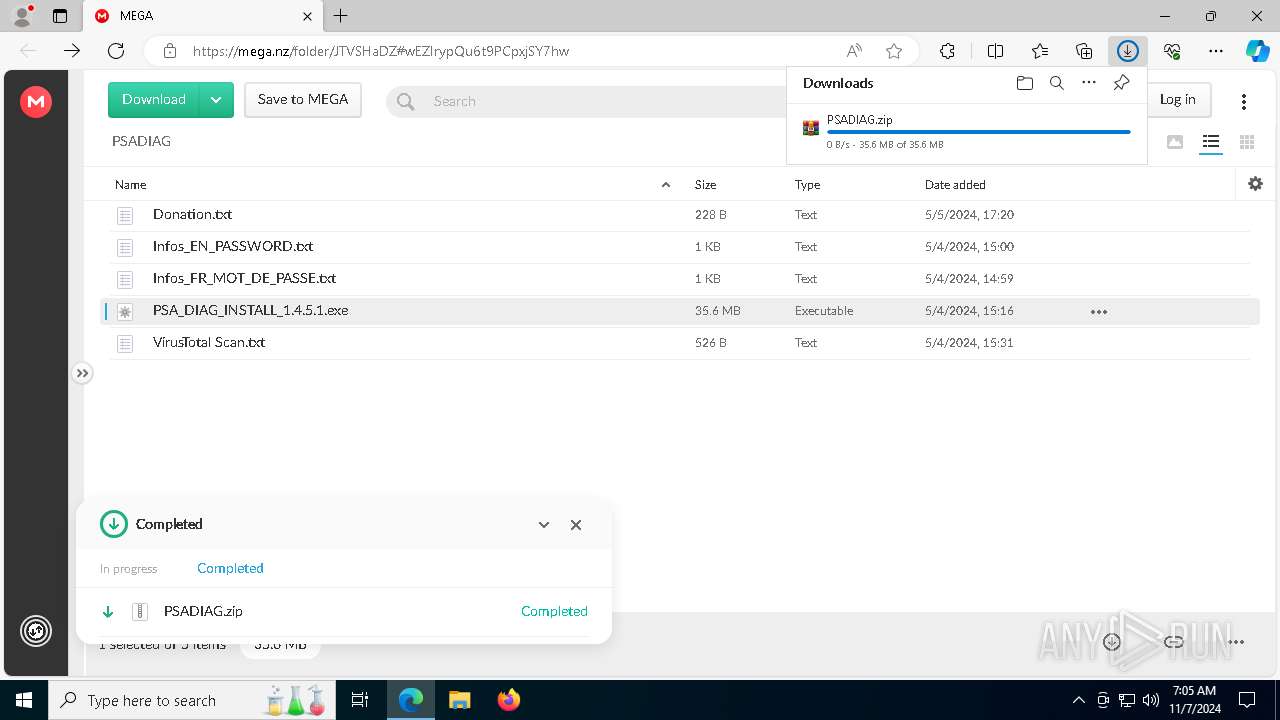Pin the Downloads popup
This screenshot has width=1280, height=720.
[1121, 83]
